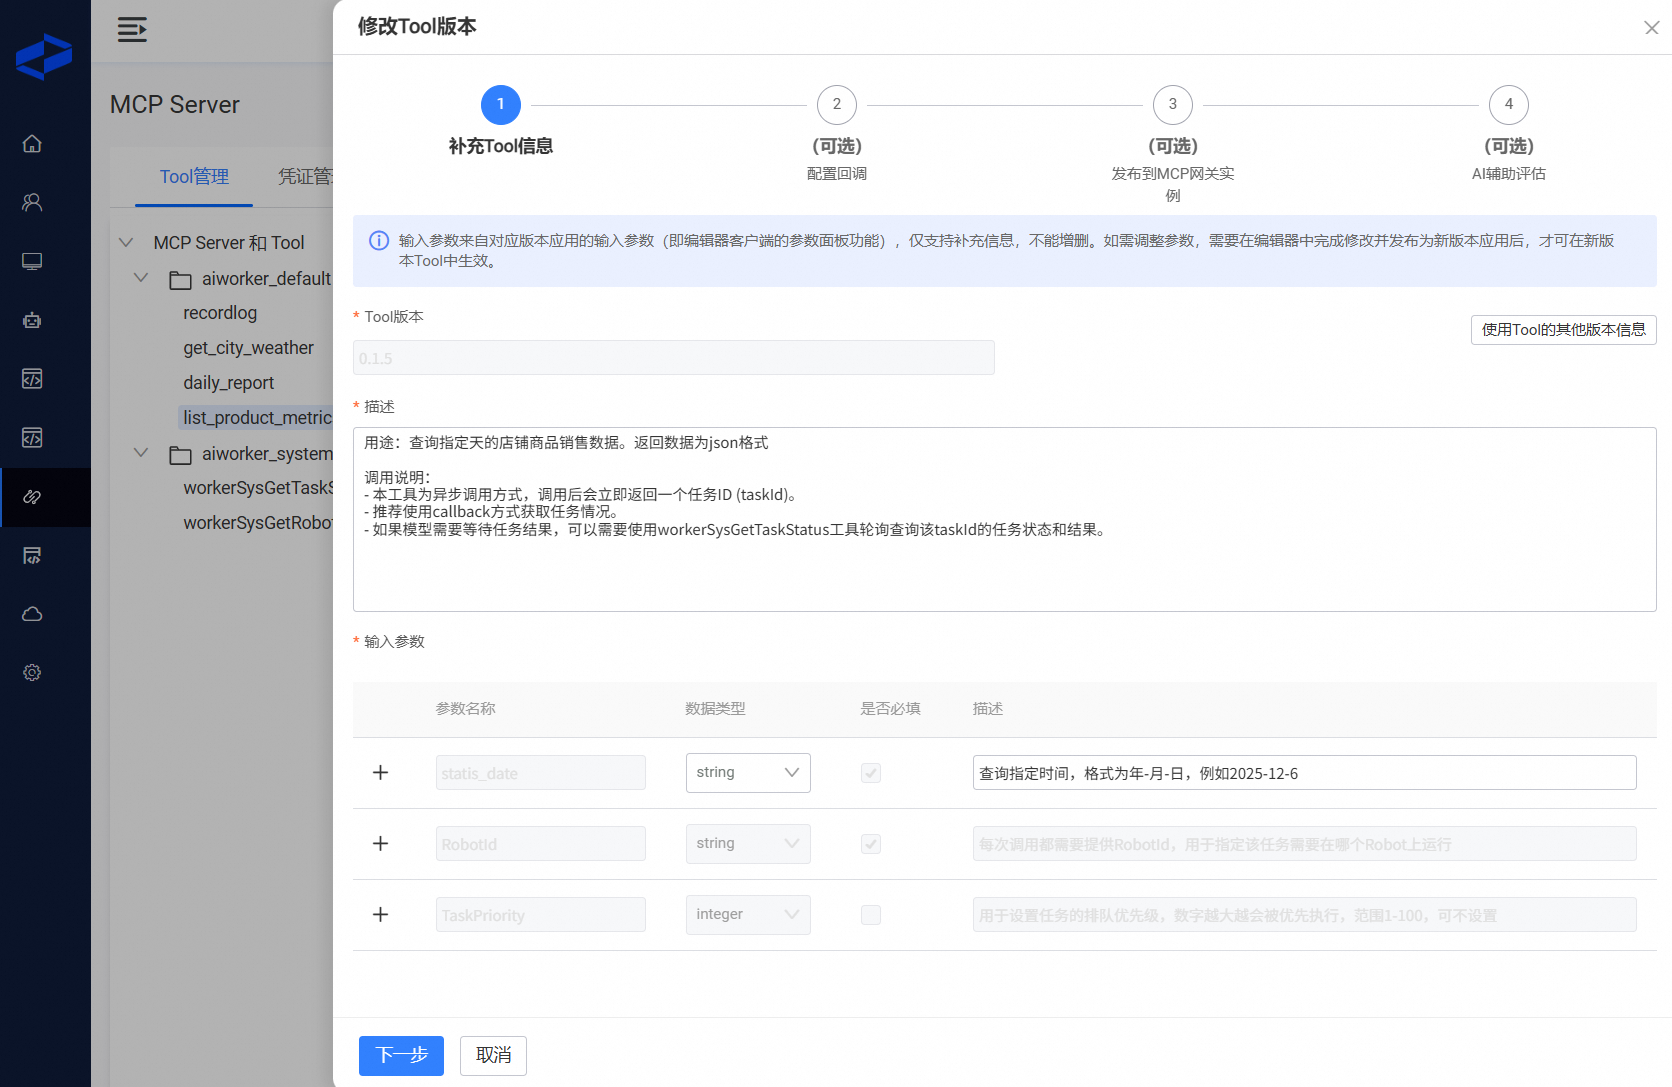
Task: Click the TaskPriority parameter name field
Action: (x=541, y=915)
